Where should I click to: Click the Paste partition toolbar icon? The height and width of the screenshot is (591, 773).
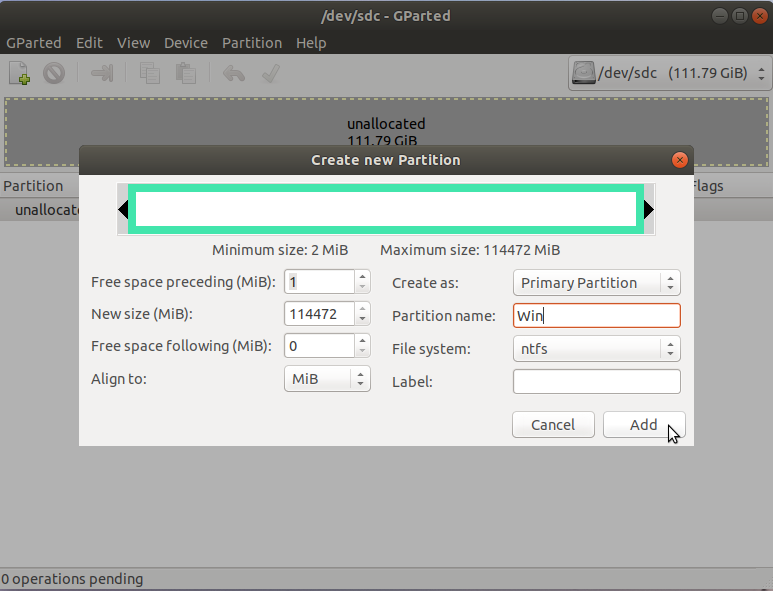point(185,73)
